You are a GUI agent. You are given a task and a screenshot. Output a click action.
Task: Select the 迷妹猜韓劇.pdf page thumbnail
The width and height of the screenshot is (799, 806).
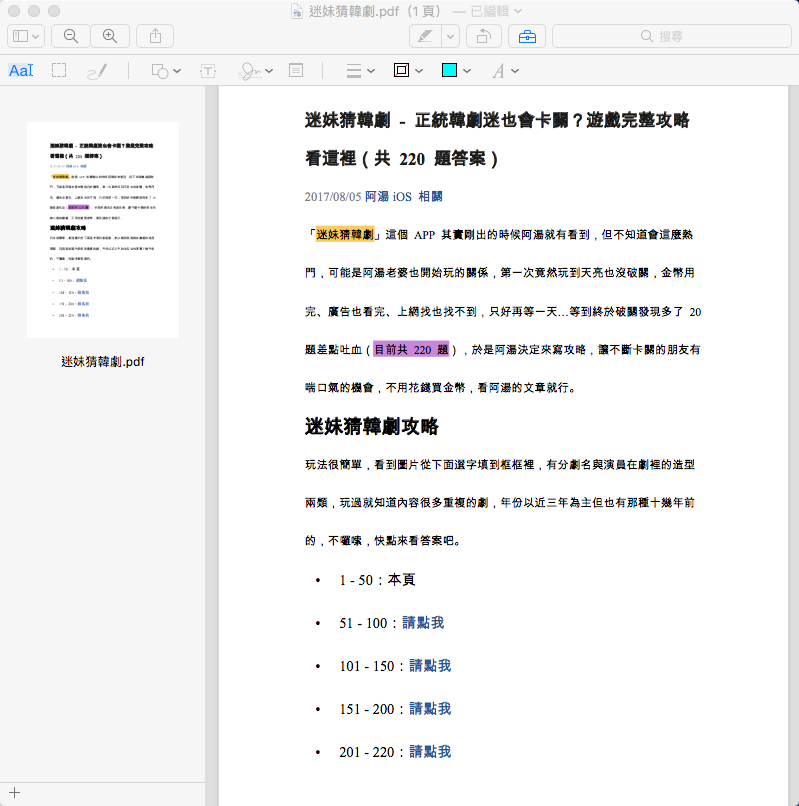tap(102, 230)
